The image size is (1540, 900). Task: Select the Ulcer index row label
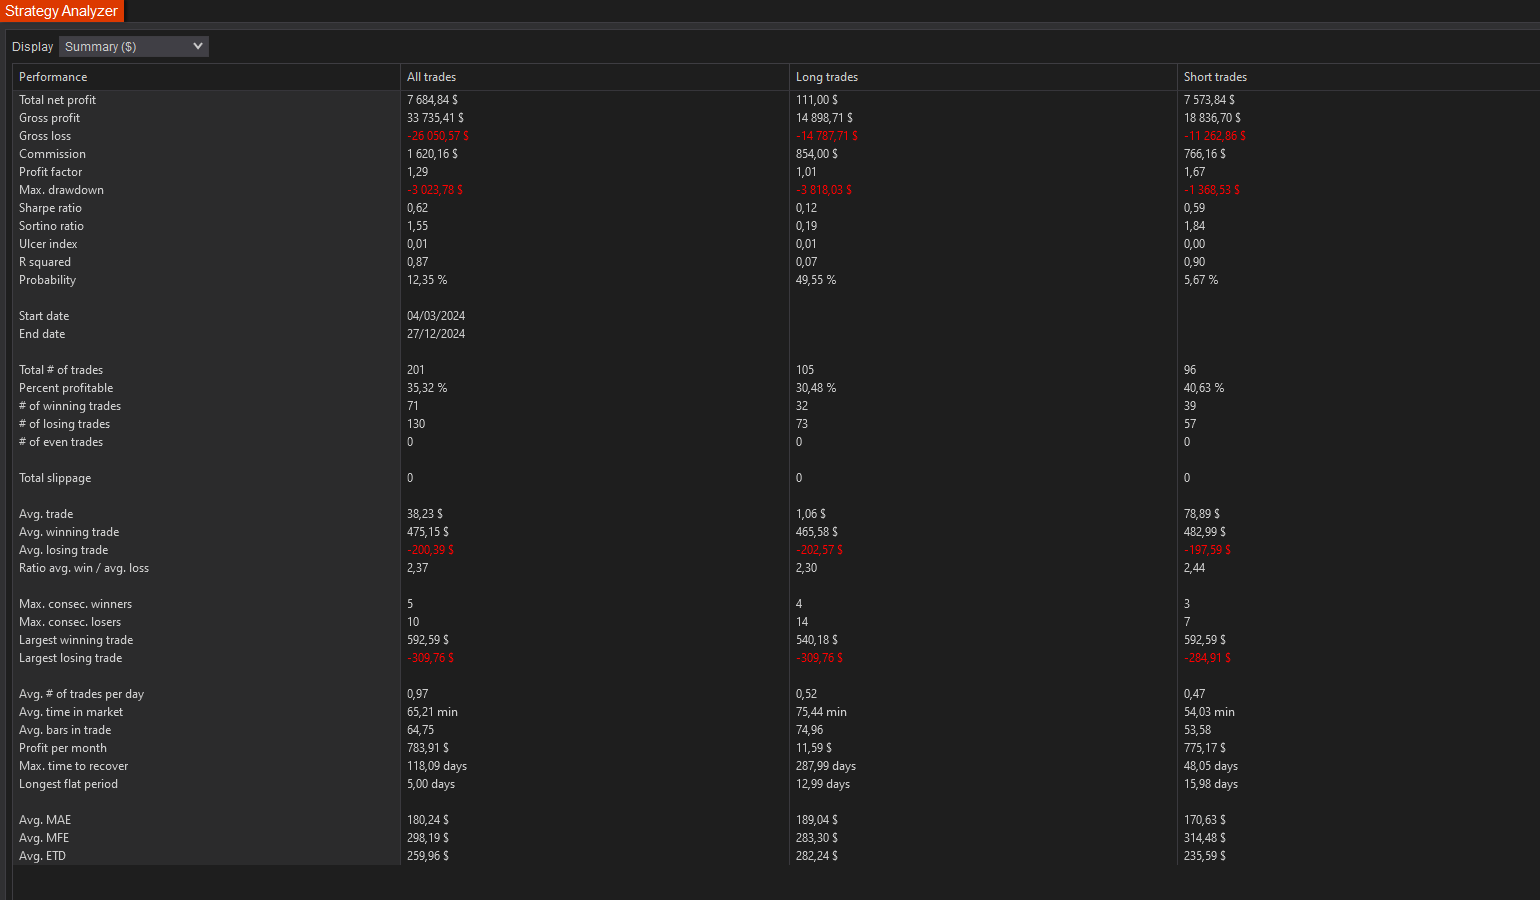[x=48, y=244]
